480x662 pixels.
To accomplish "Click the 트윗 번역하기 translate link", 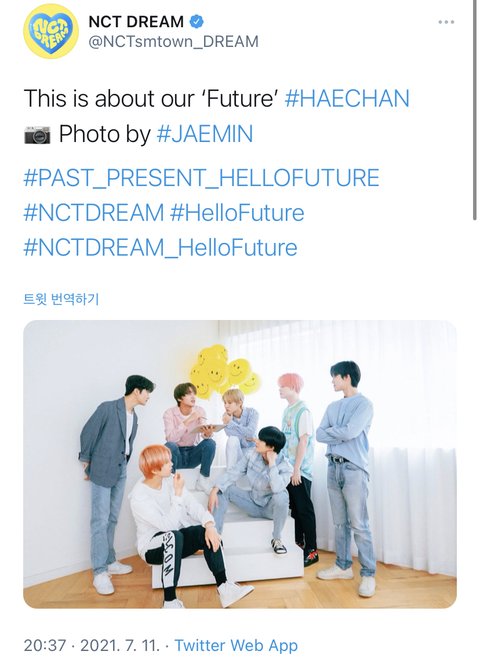I will click(61, 299).
